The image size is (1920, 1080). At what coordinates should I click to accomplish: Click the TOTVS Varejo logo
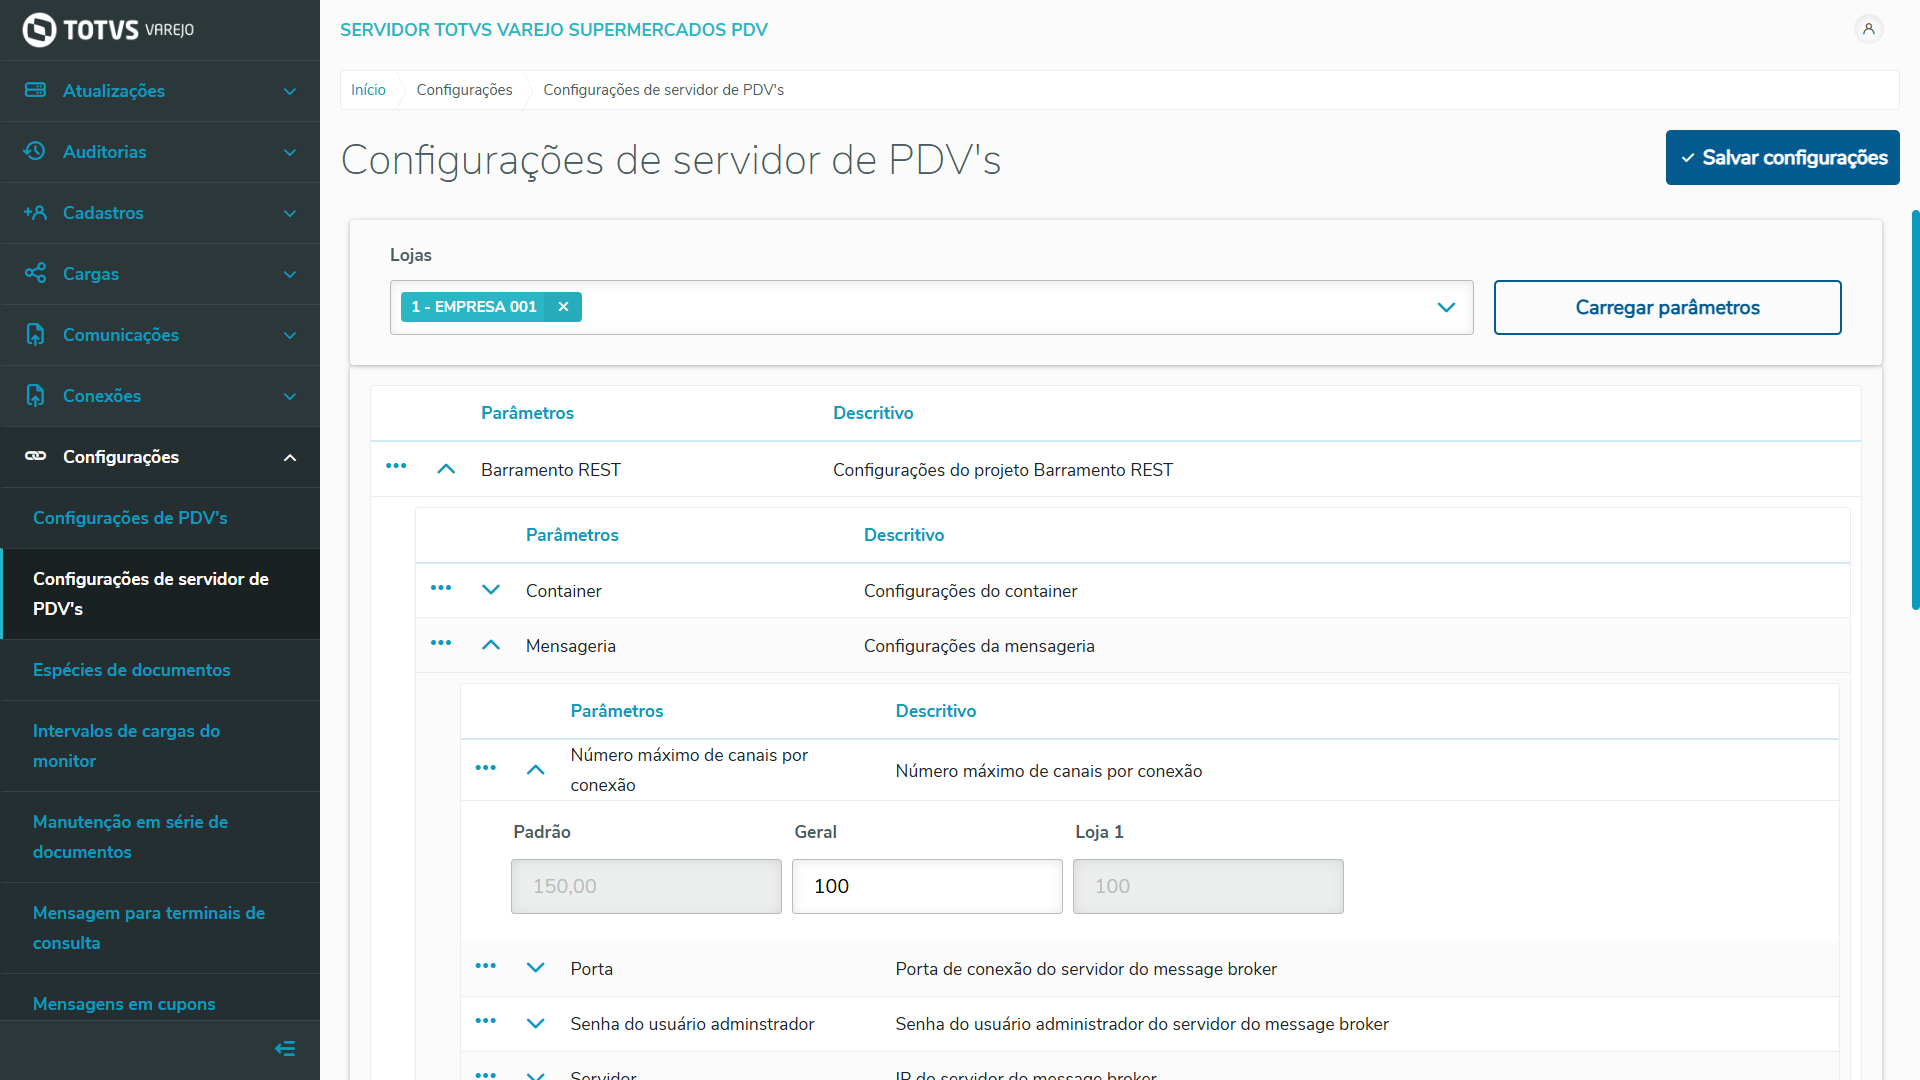[x=108, y=30]
